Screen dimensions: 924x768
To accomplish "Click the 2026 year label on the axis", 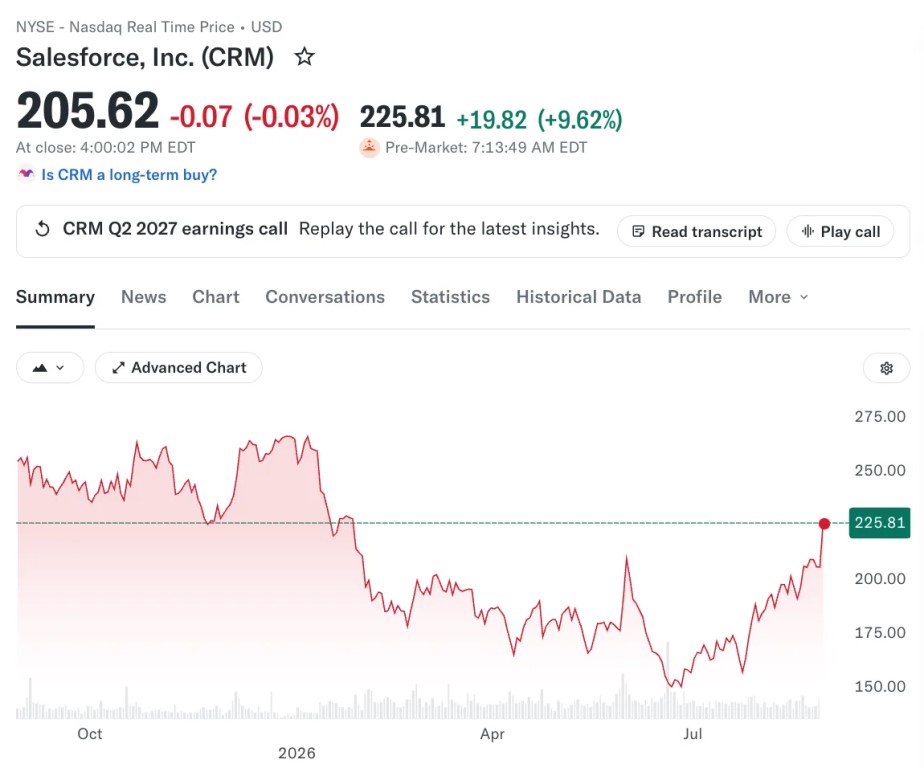I will point(296,753).
